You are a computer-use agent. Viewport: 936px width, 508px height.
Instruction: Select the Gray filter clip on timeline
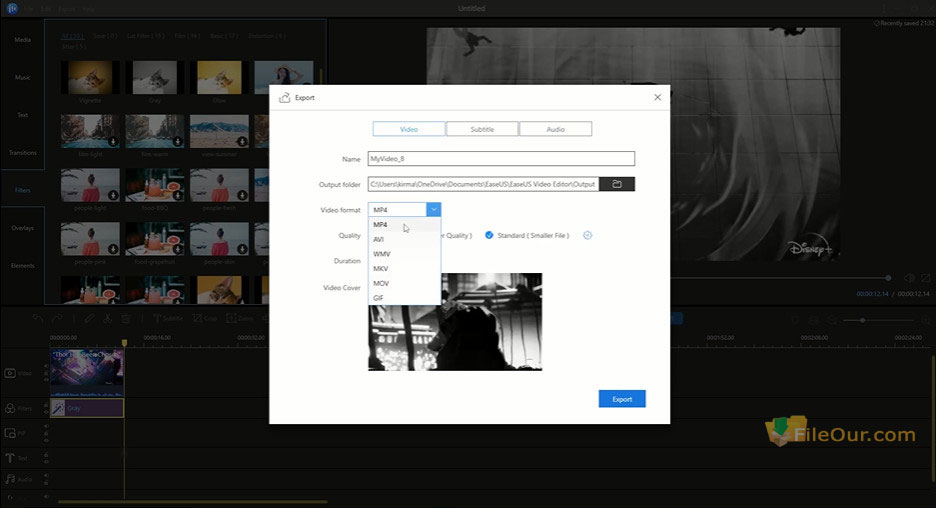87,408
